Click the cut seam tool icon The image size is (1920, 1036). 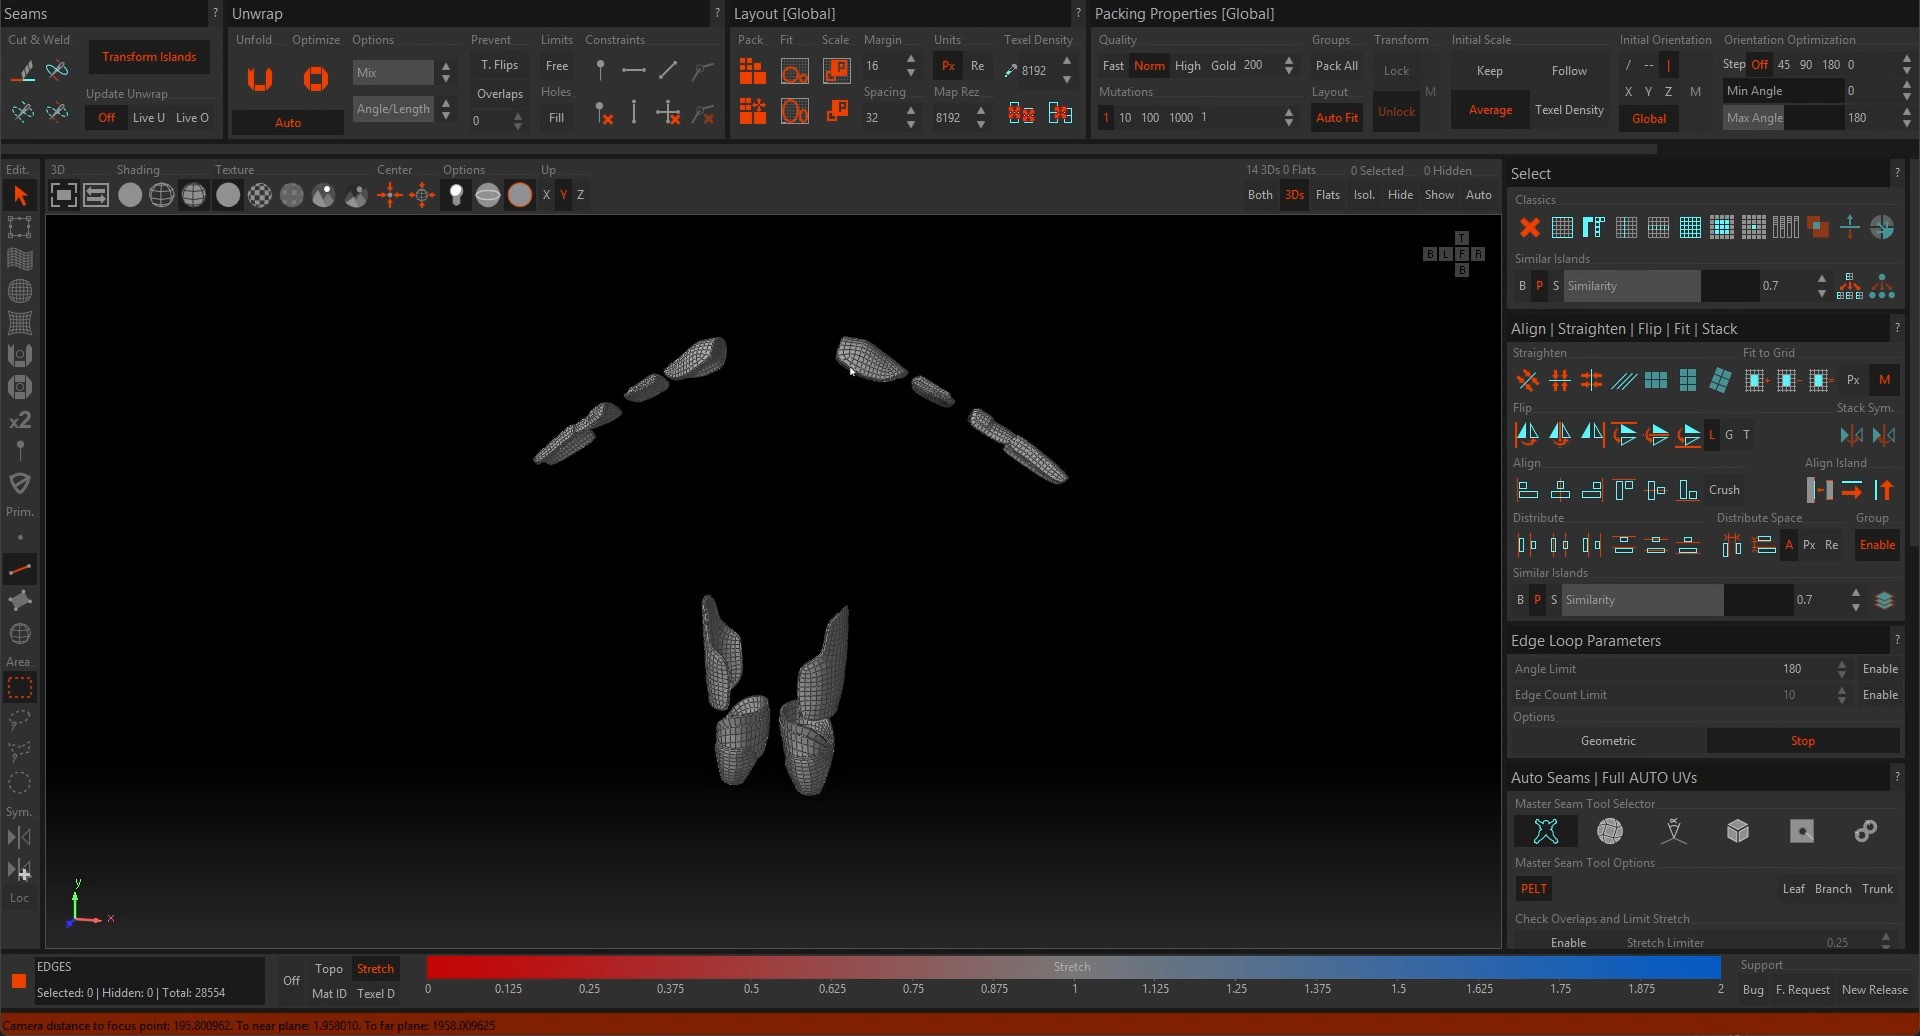point(24,70)
